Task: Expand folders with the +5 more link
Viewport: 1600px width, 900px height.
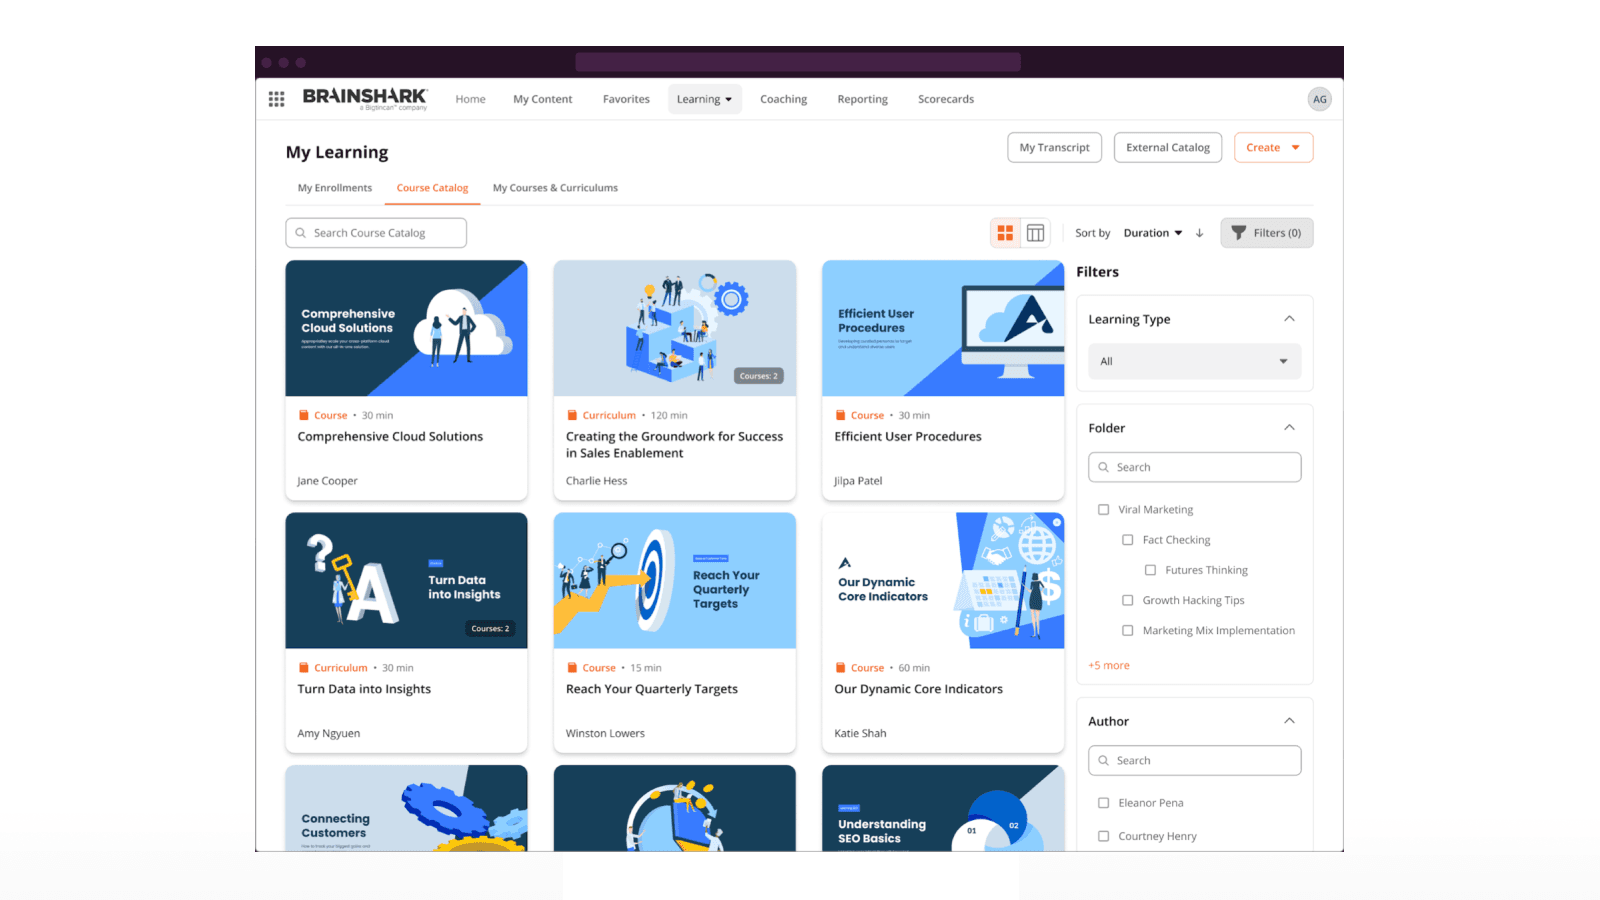Action: click(x=1108, y=664)
